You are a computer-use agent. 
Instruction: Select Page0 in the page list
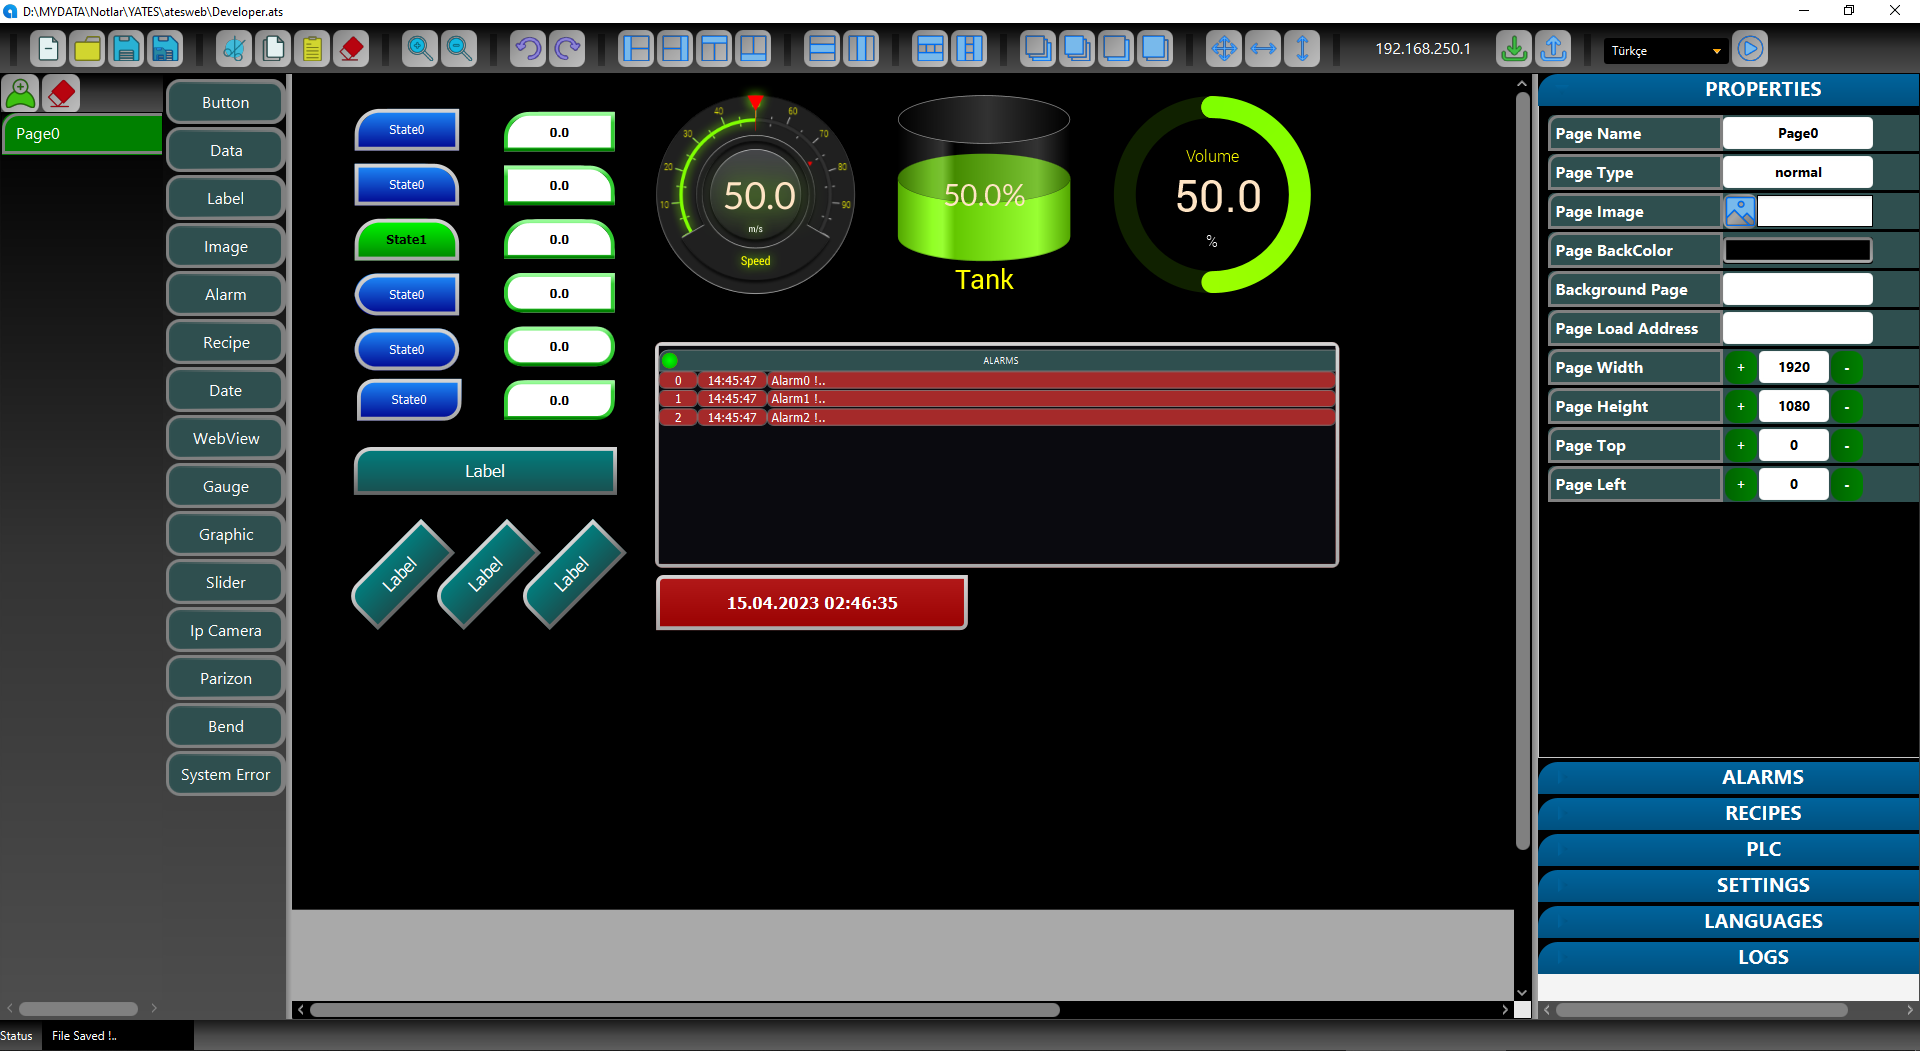coord(82,134)
